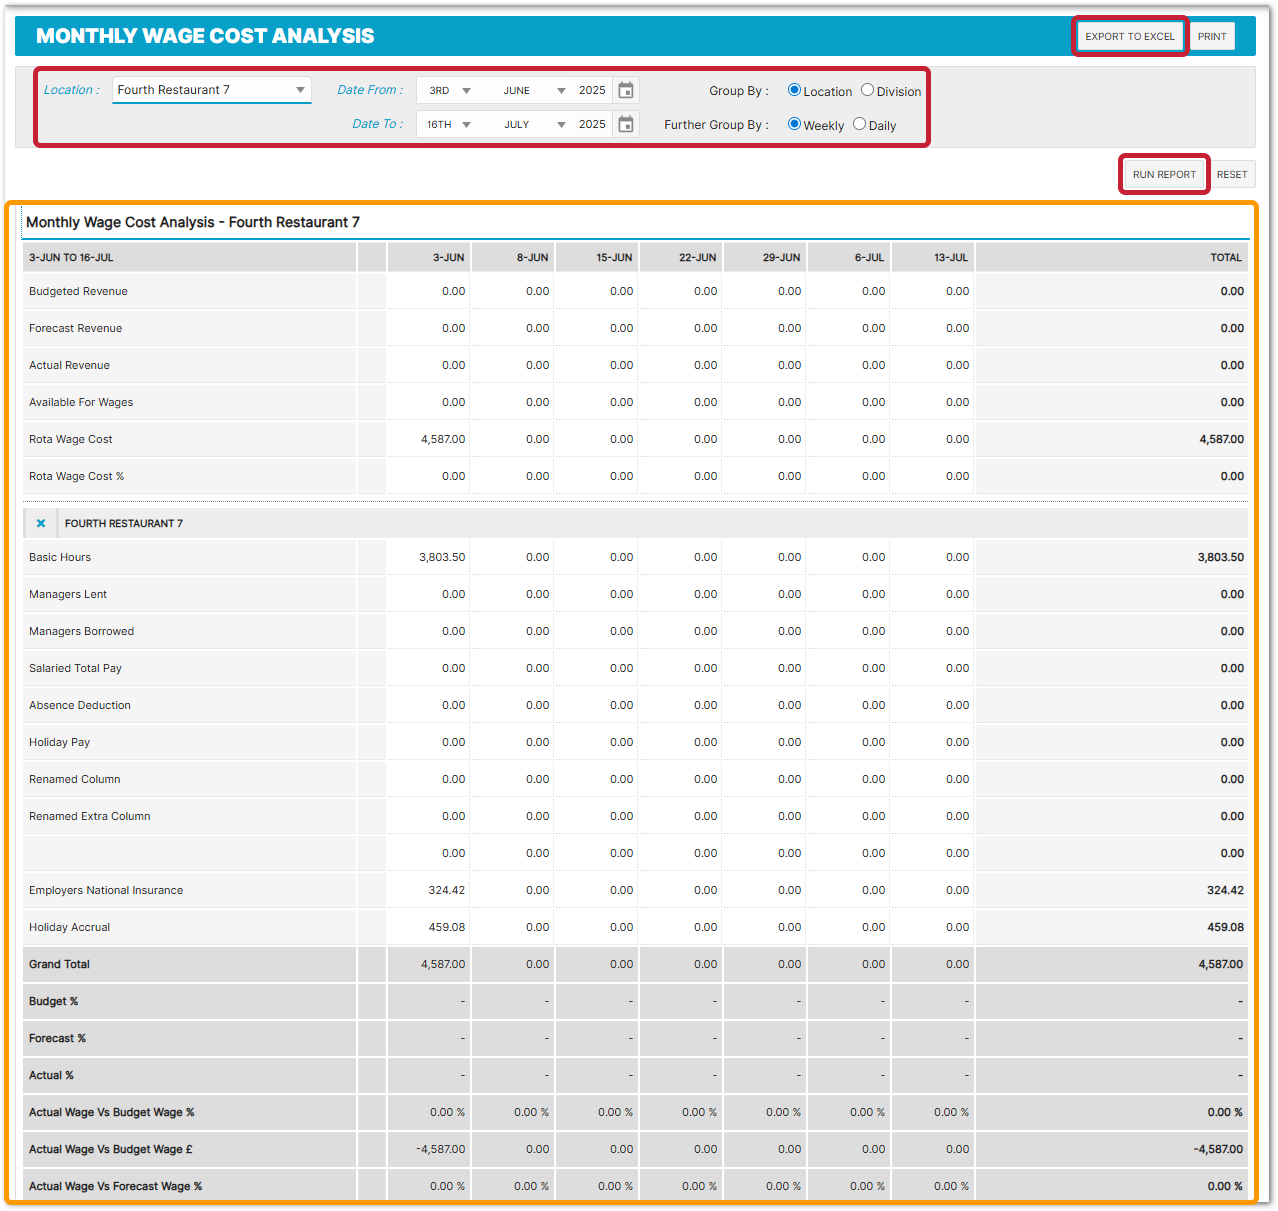Click the Date From year field

592,91
